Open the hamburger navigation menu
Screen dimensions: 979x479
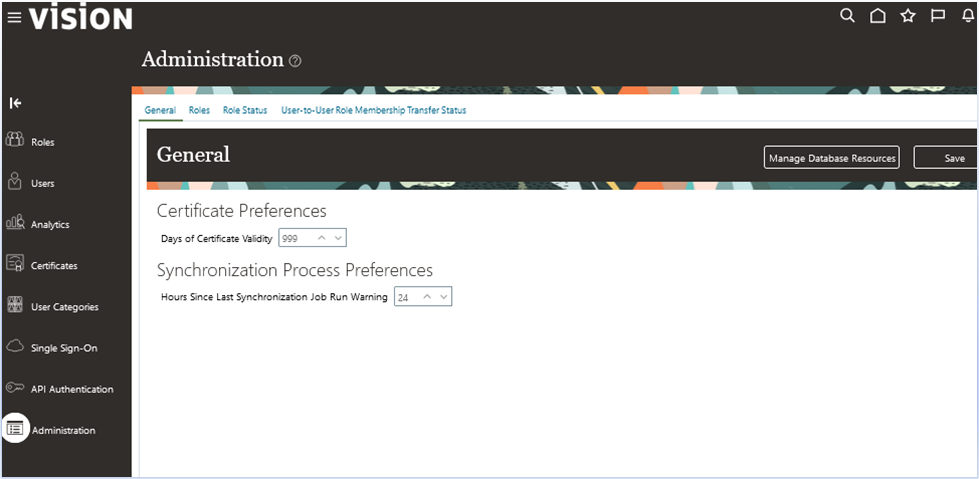[x=14, y=18]
